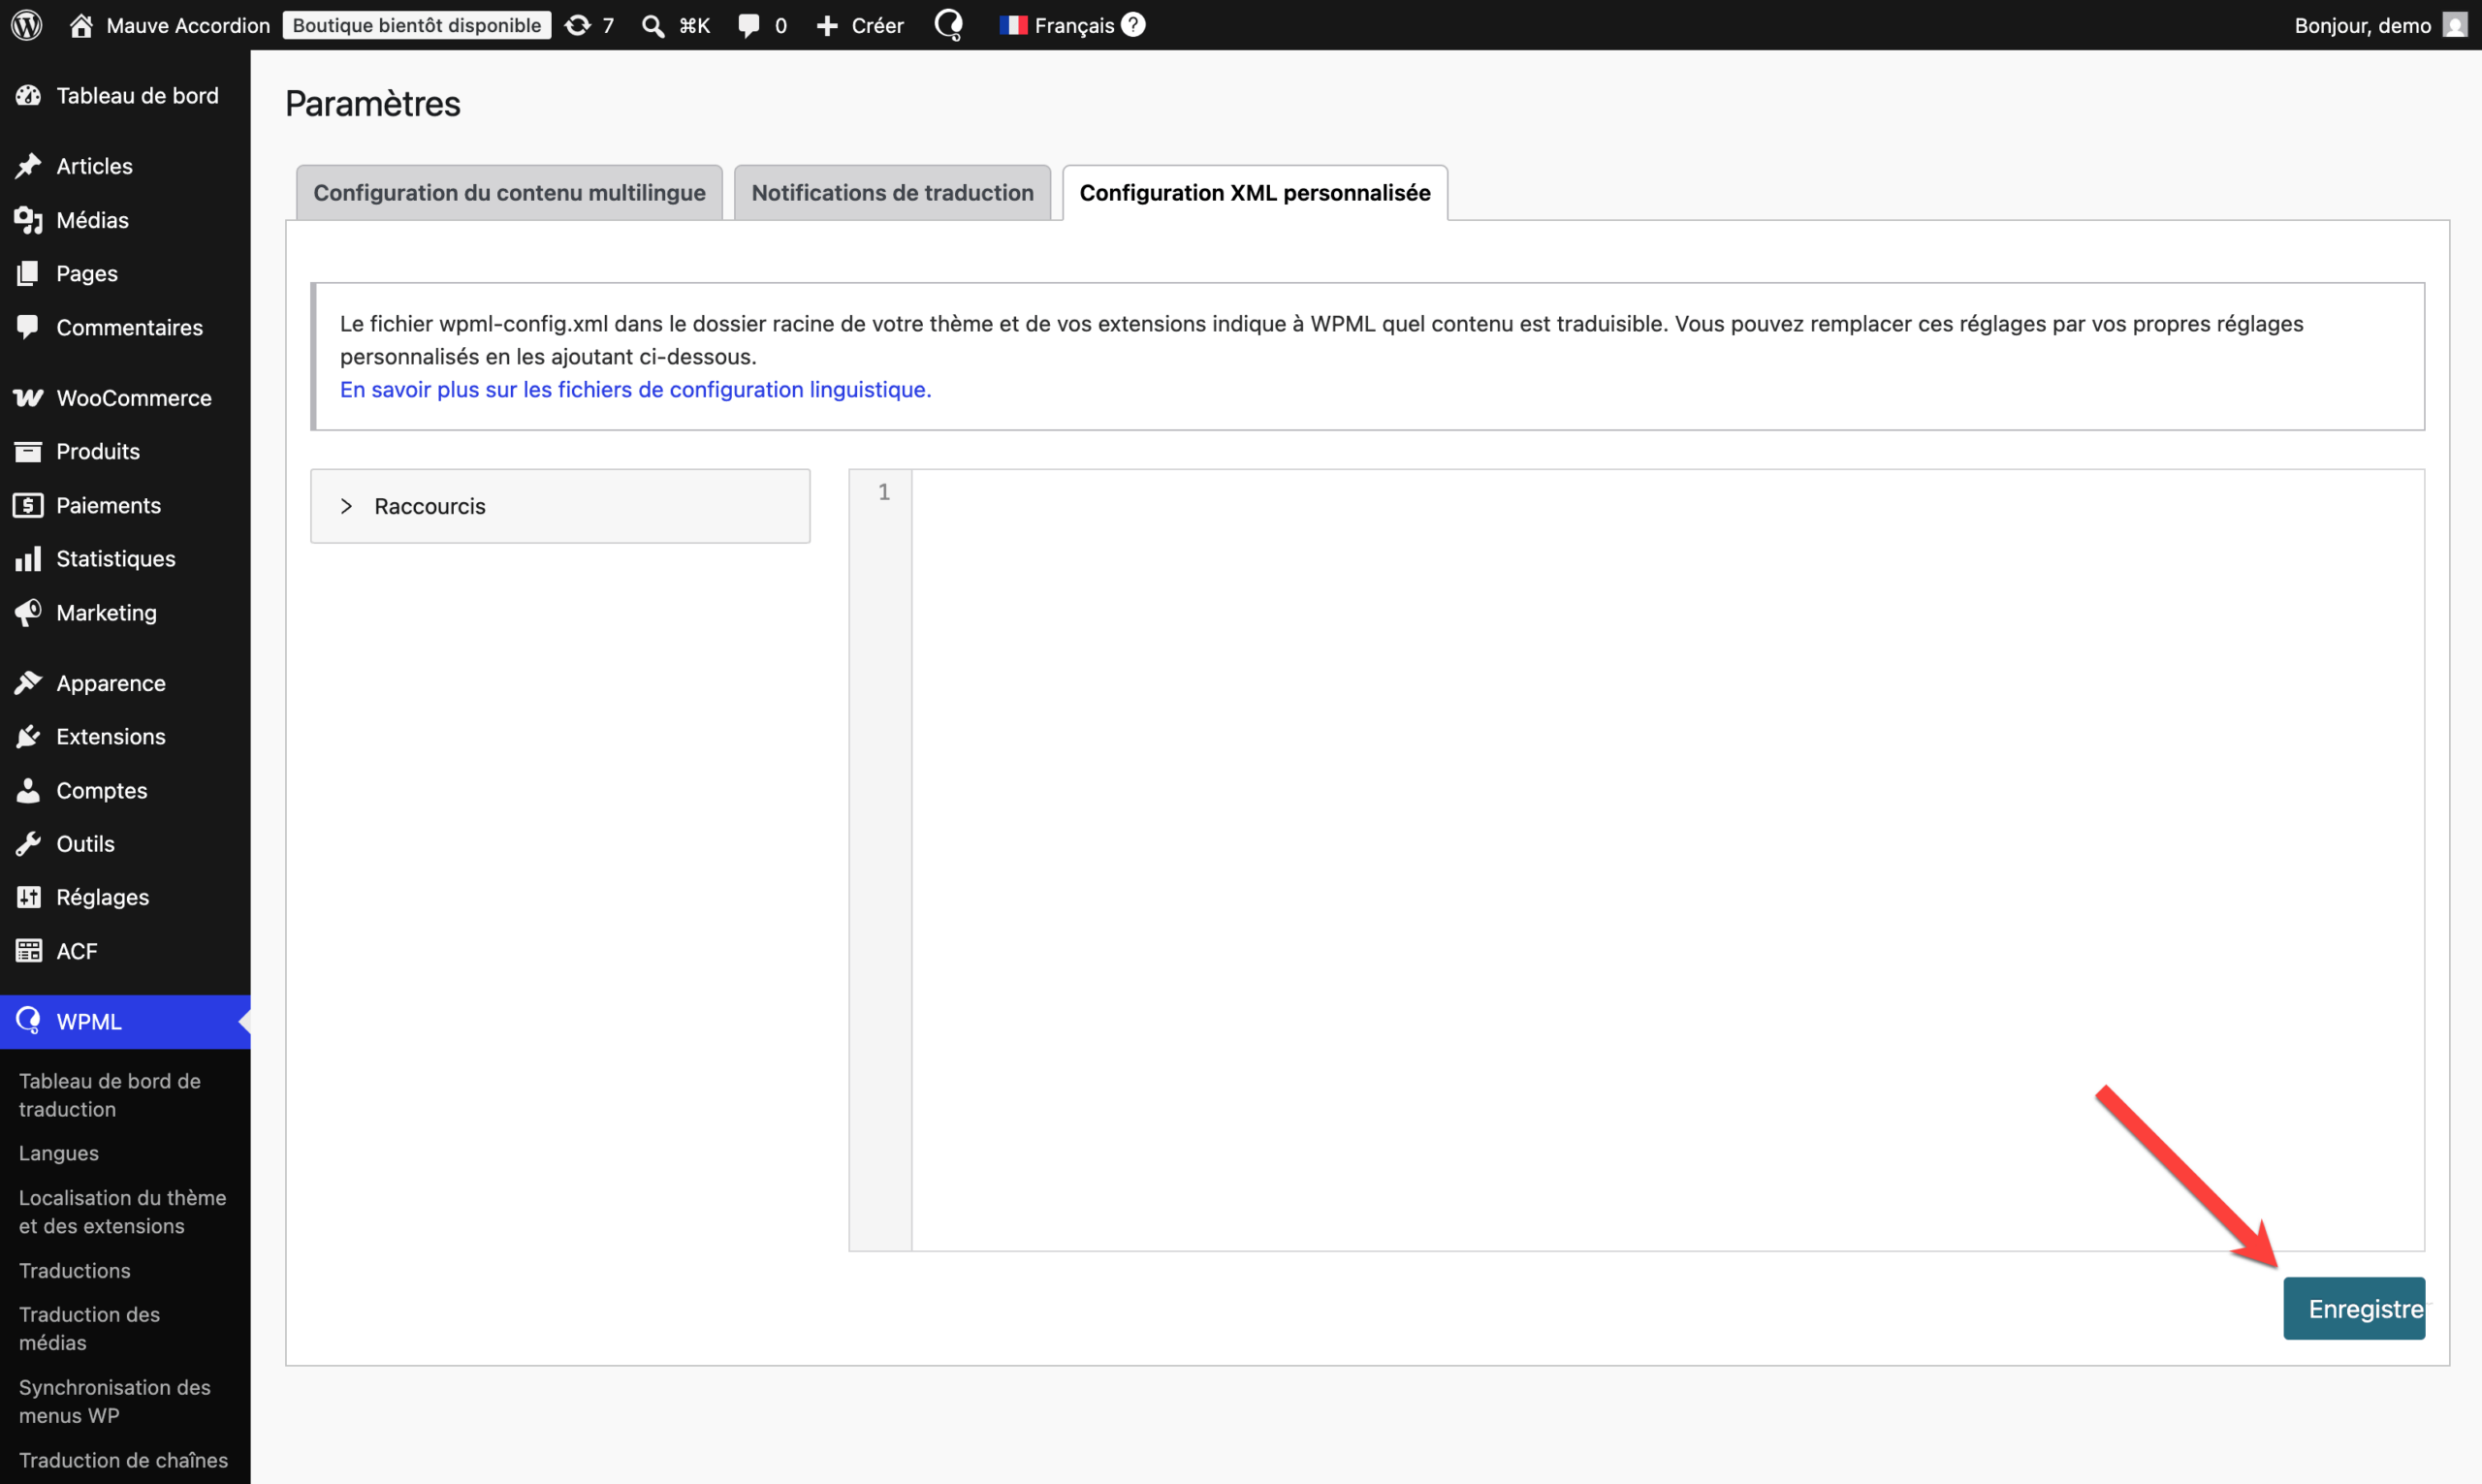Switch to Configuration du contenu multilingue tab

[x=509, y=192]
